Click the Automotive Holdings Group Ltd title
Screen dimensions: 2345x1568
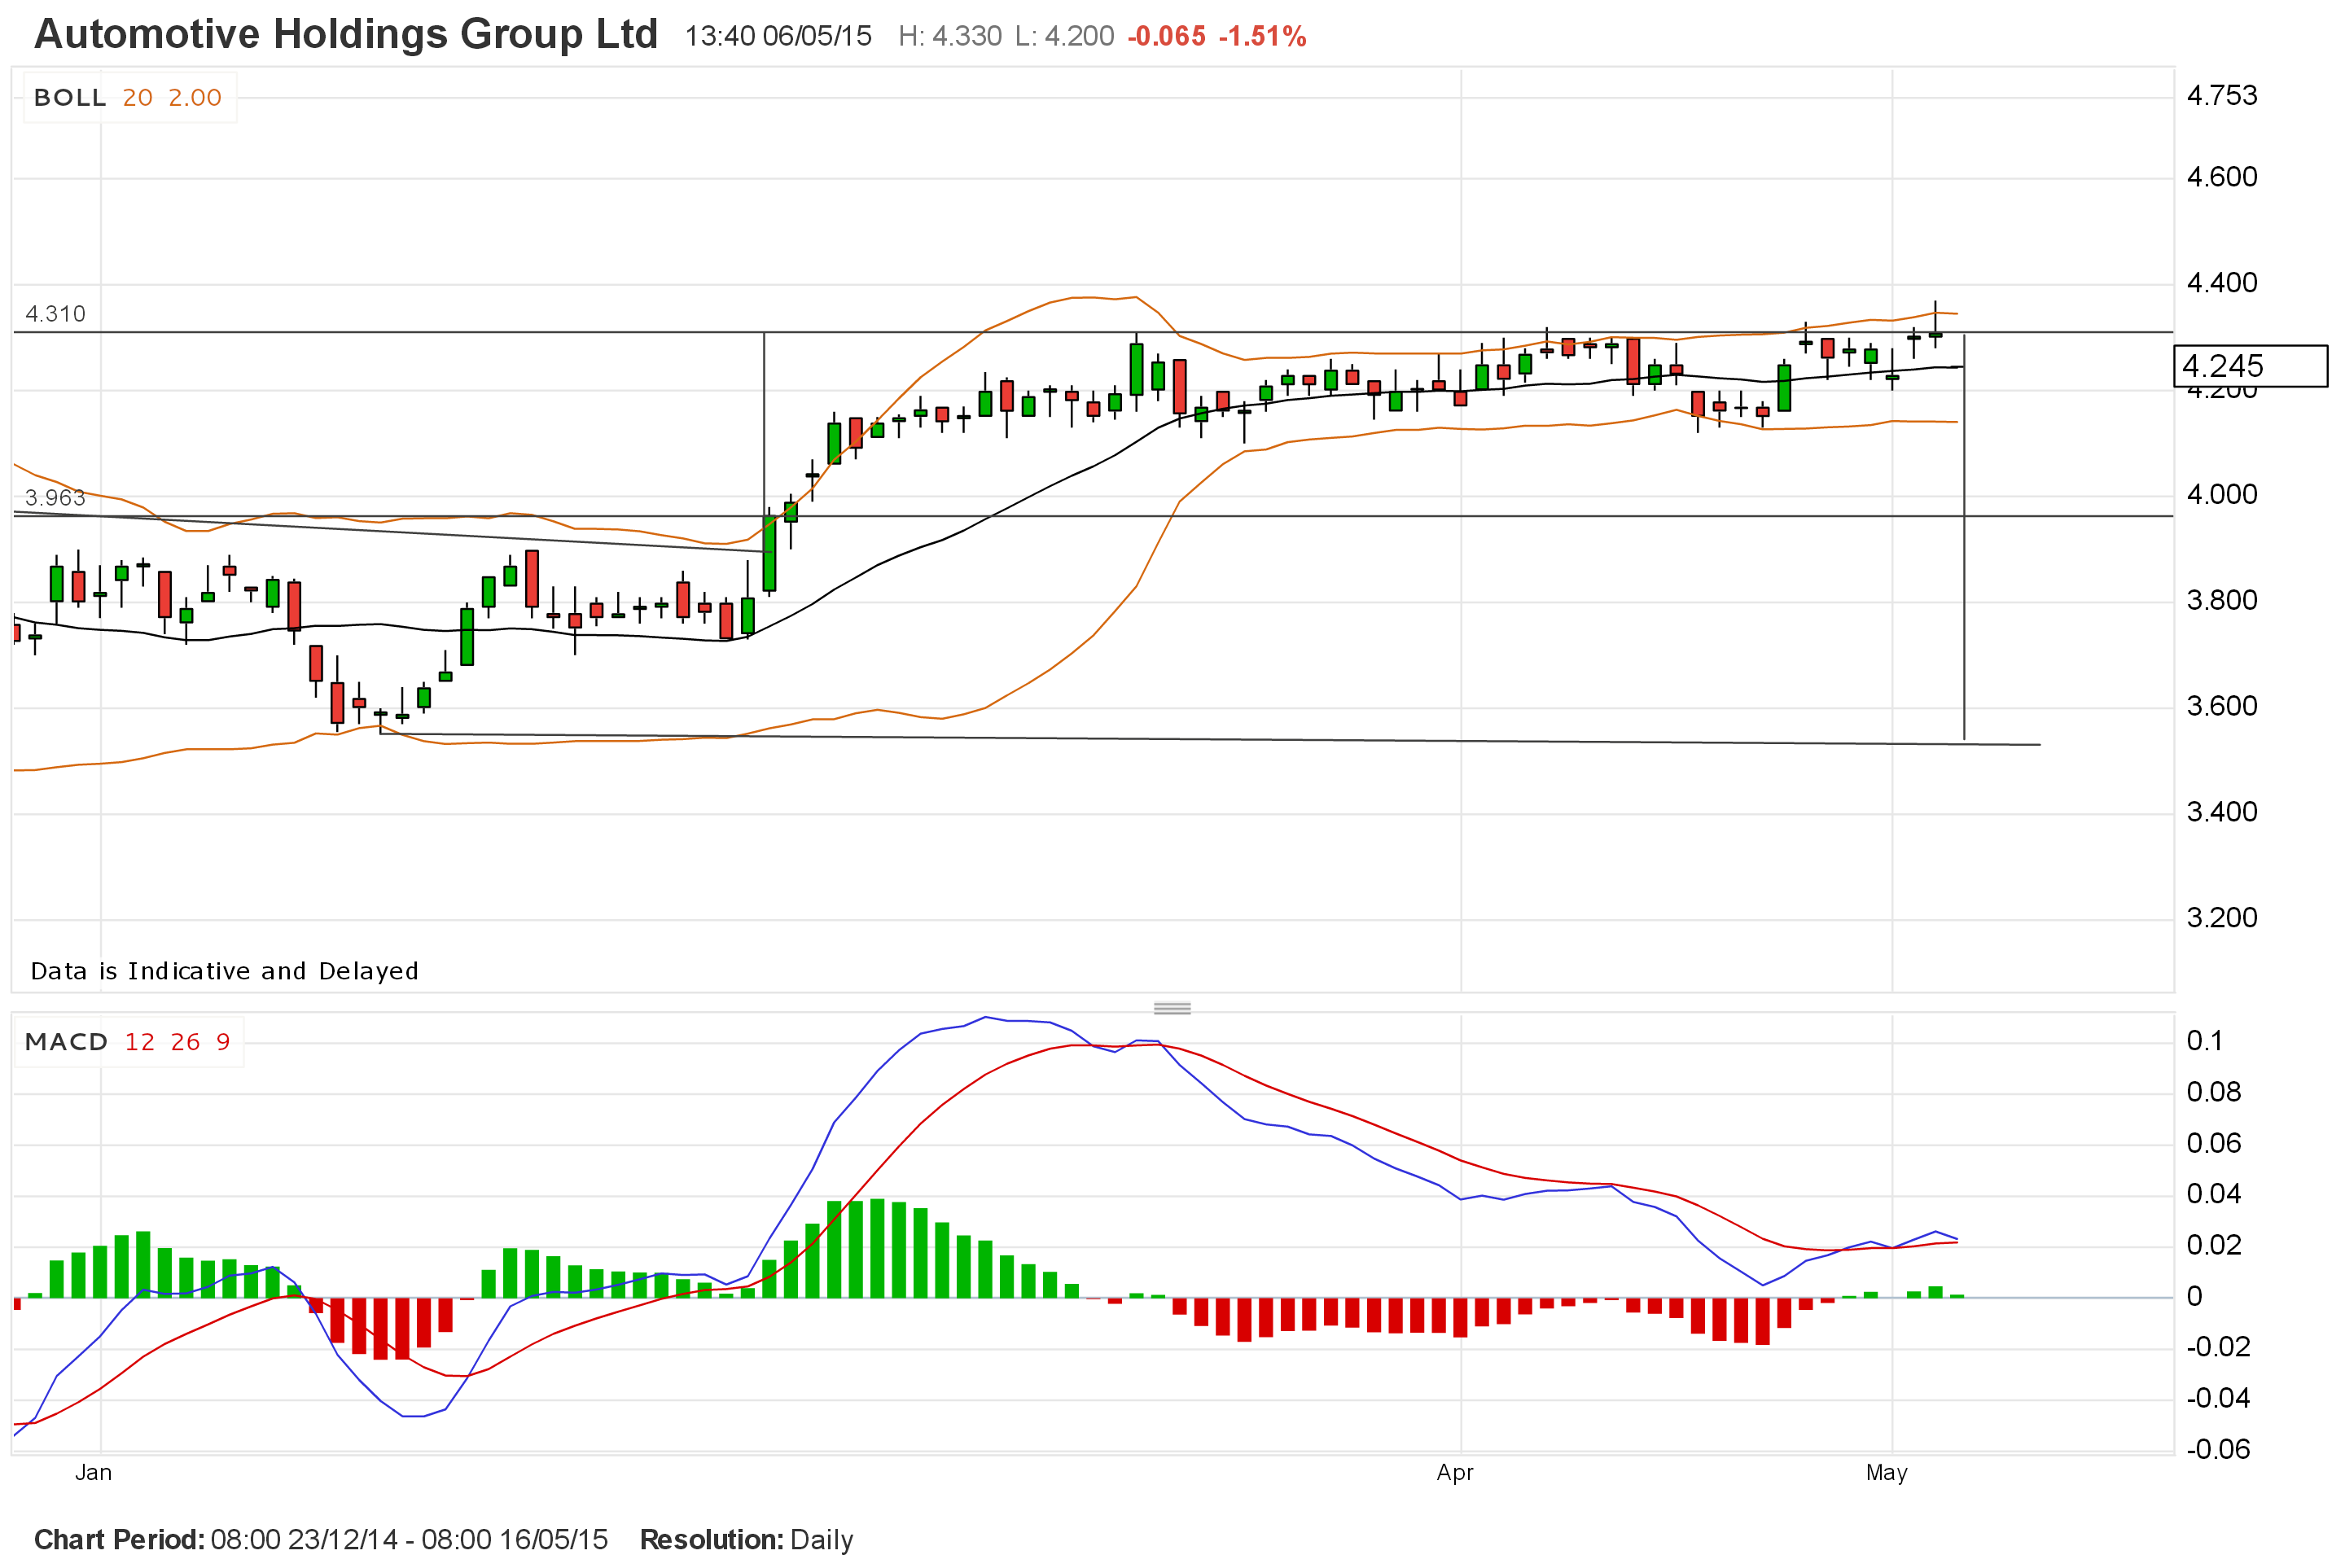[x=346, y=35]
